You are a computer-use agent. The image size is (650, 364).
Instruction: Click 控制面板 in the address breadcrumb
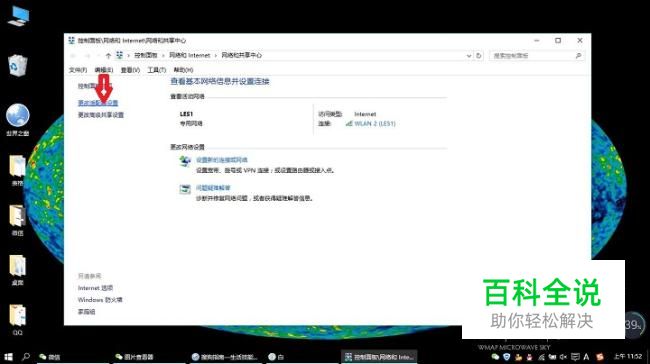tap(146, 55)
